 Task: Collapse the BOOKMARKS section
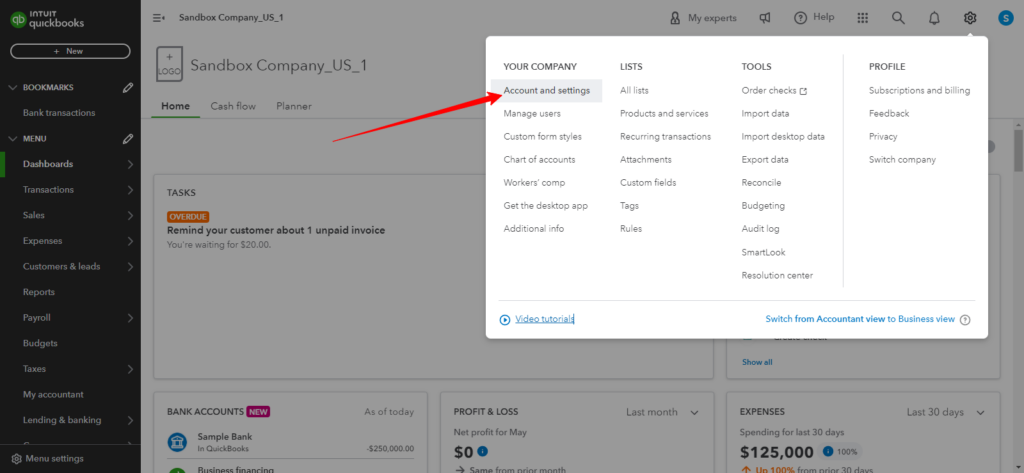[12, 88]
